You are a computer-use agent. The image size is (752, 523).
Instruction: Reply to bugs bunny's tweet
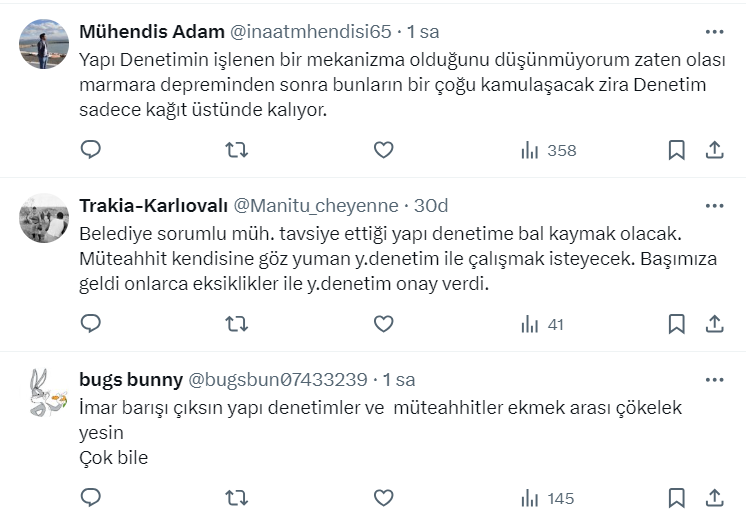(91, 497)
